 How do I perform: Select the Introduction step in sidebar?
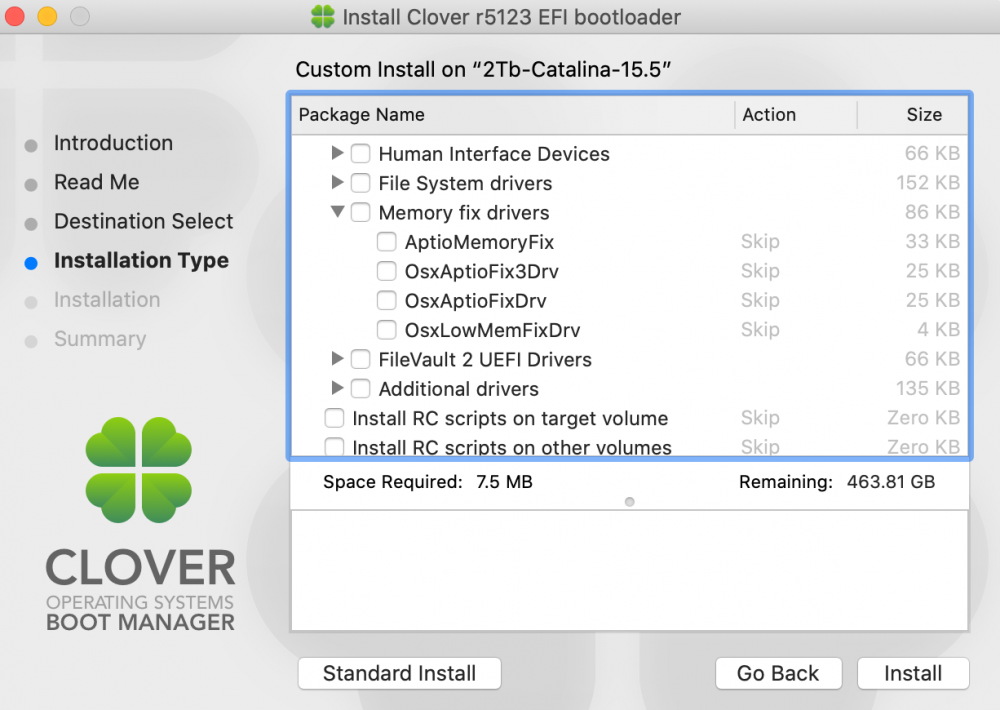pyautogui.click(x=114, y=143)
